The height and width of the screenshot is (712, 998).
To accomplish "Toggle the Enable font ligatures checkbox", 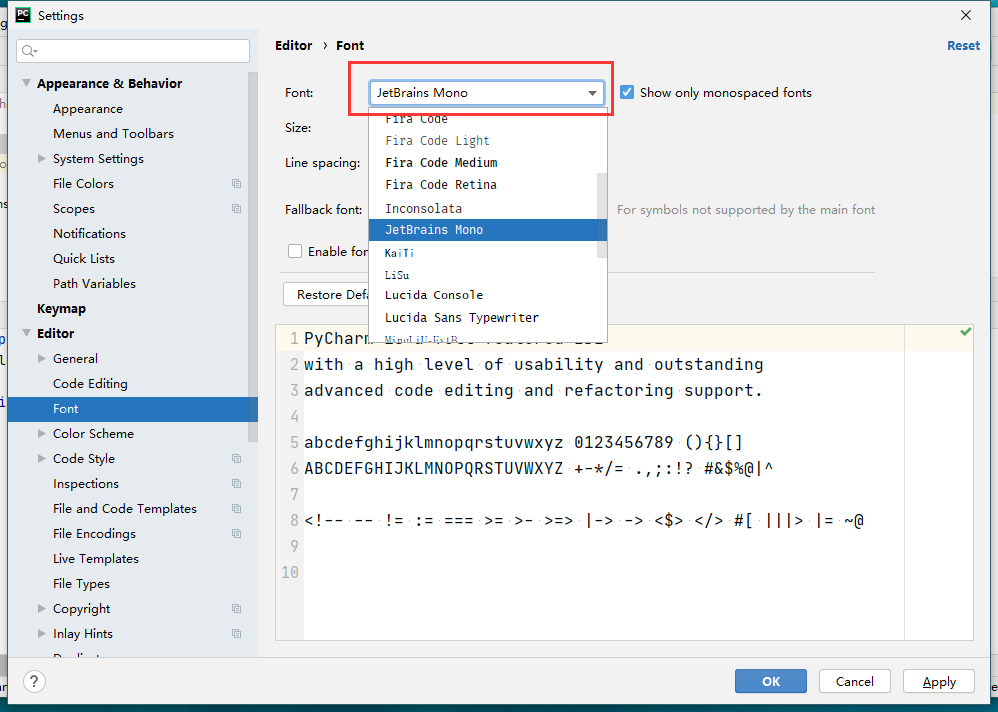I will coord(295,251).
